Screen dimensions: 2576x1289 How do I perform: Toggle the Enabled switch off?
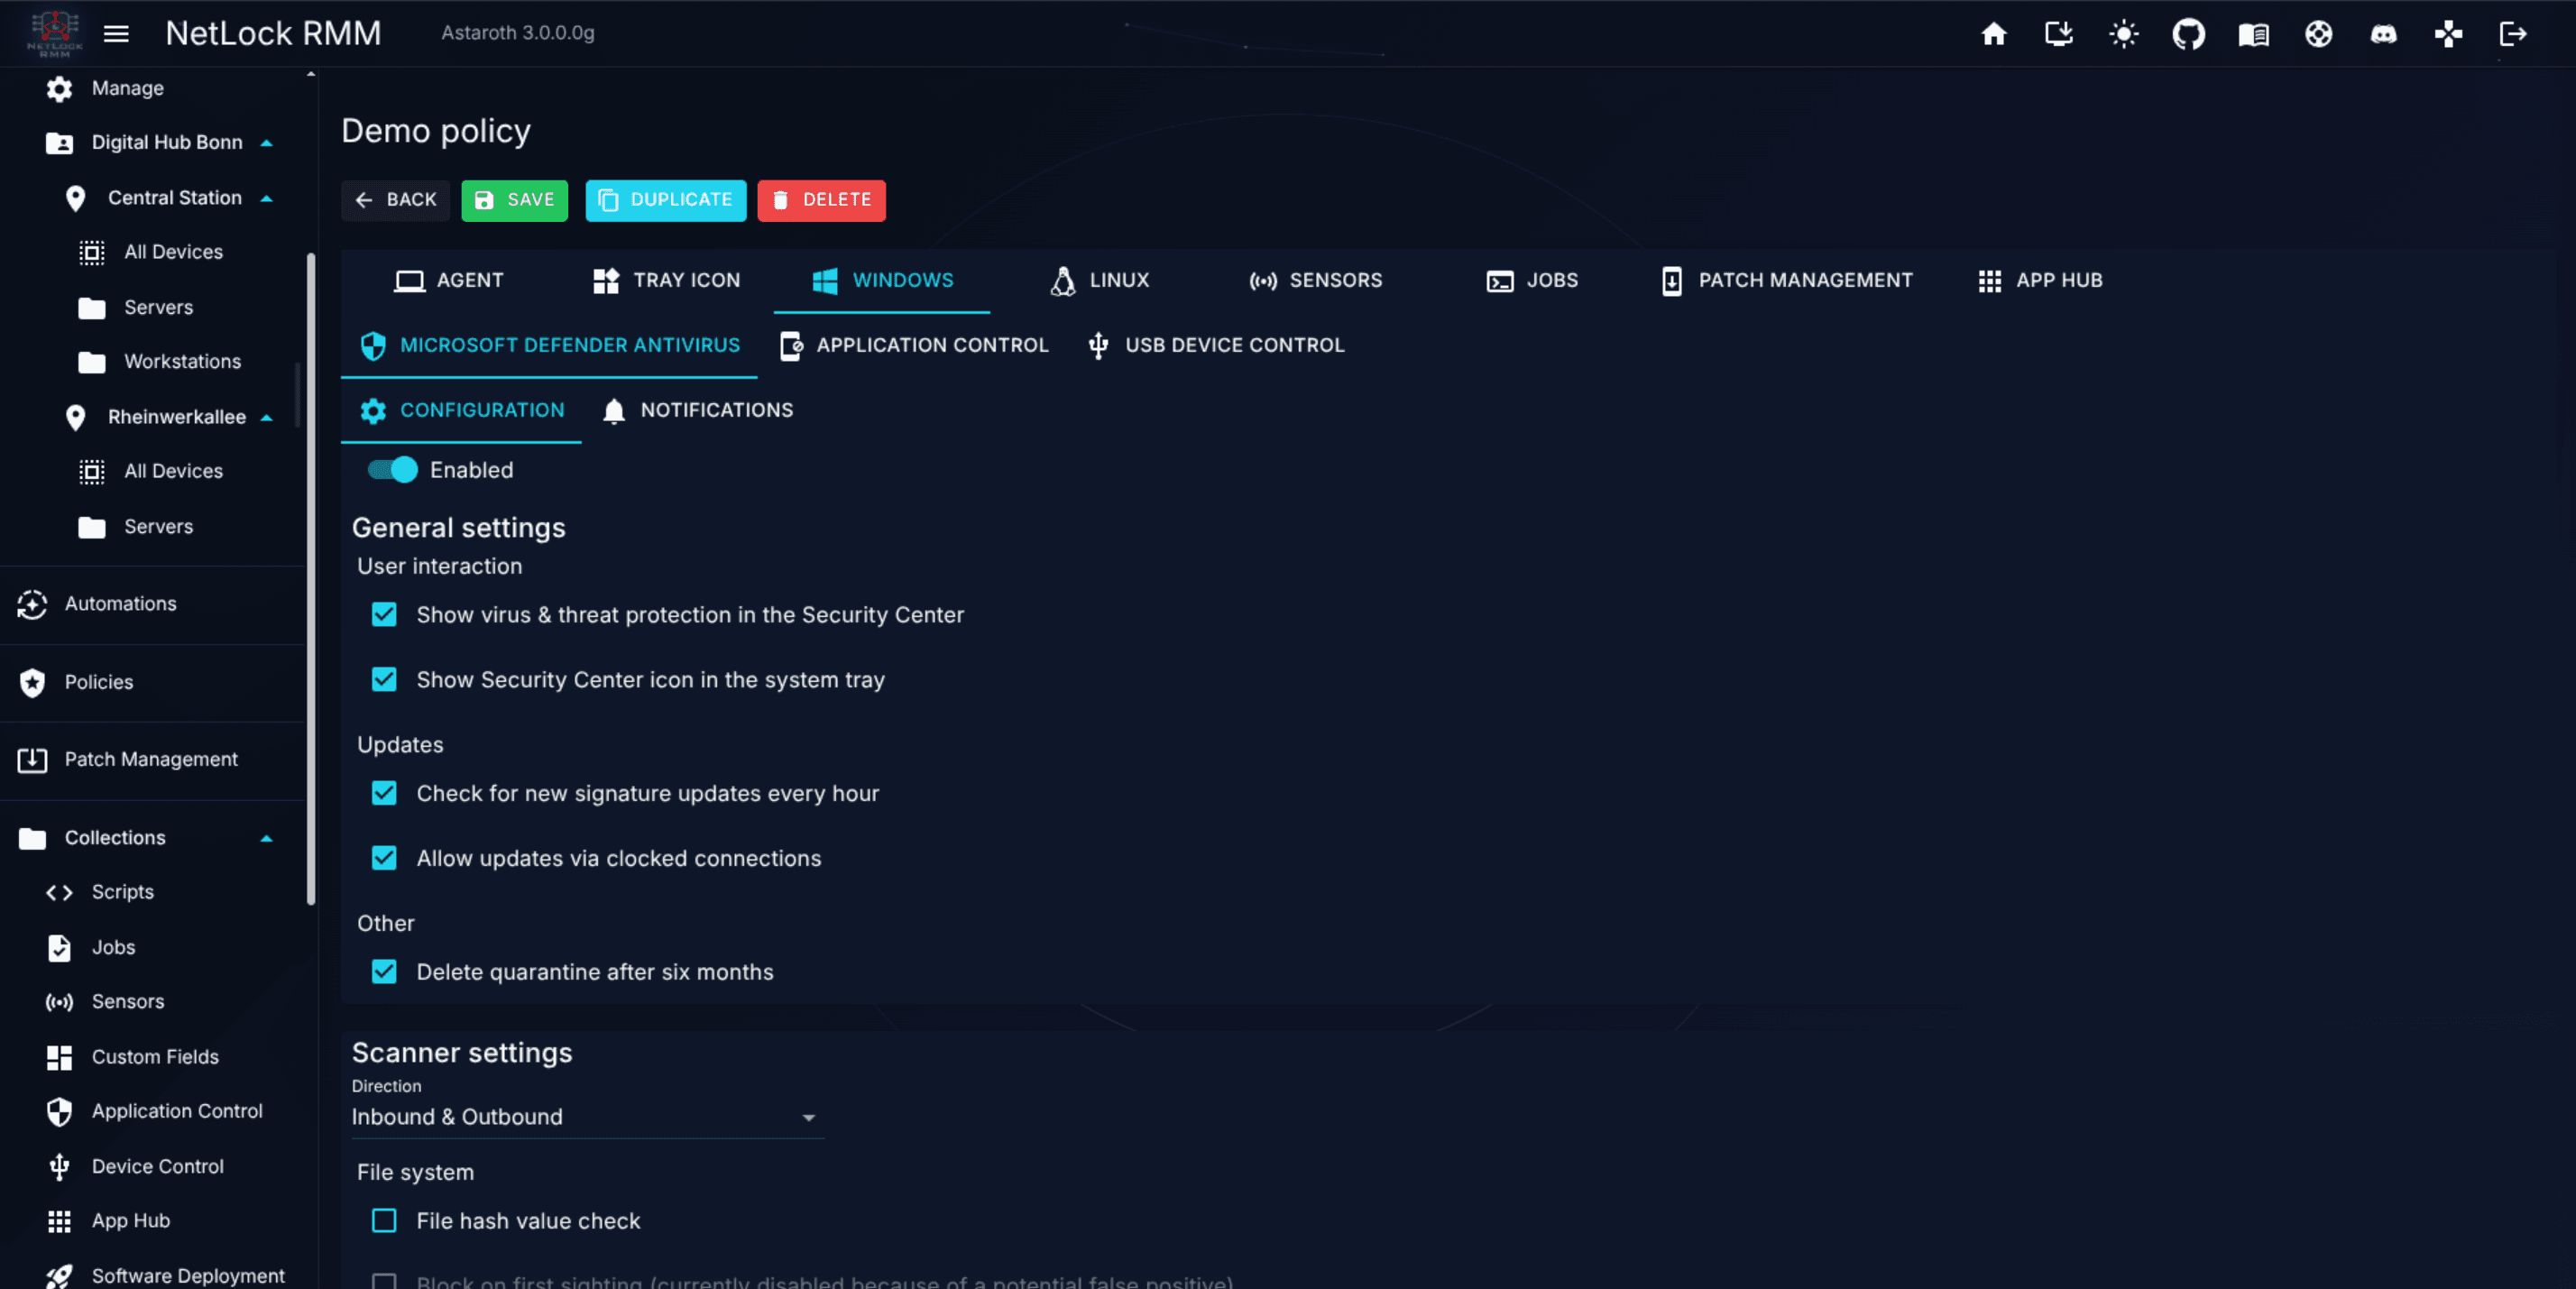coord(392,470)
